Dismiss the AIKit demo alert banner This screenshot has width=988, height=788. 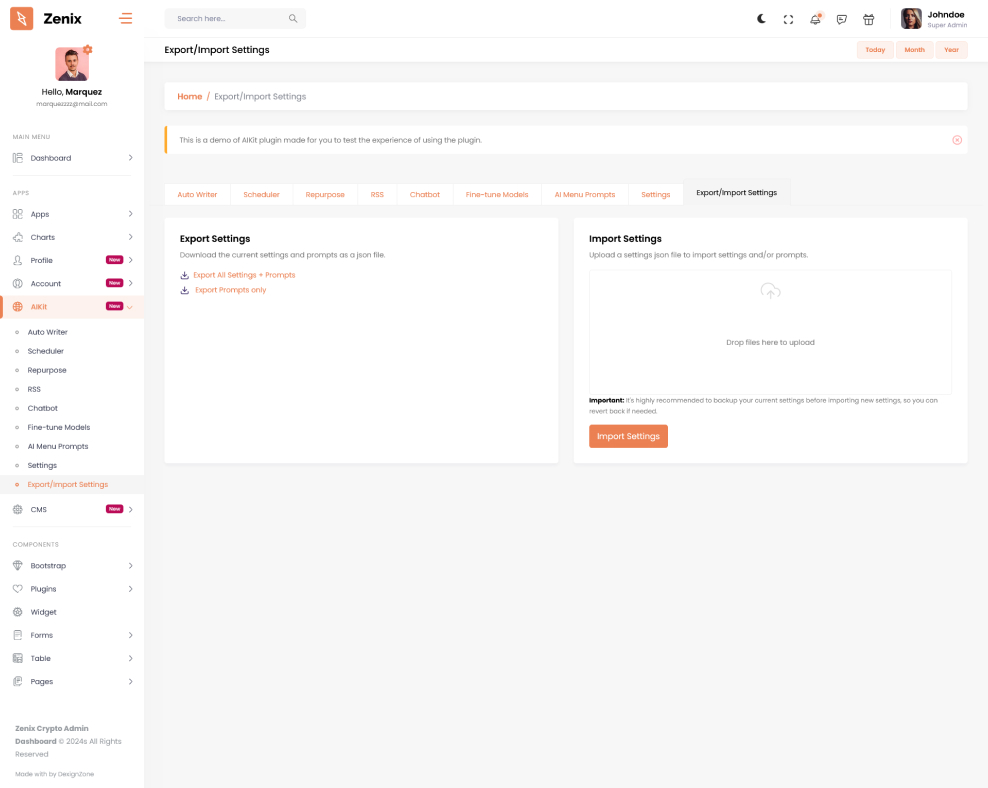(957, 140)
